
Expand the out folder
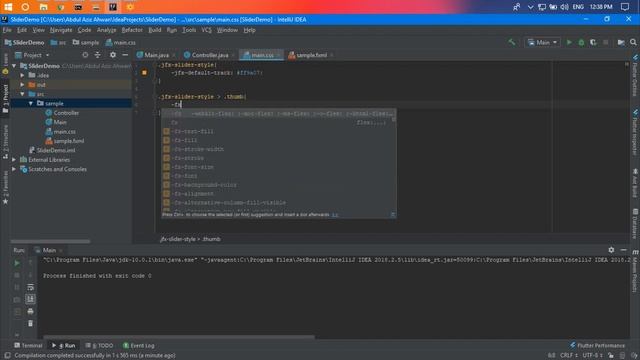[x=22, y=84]
